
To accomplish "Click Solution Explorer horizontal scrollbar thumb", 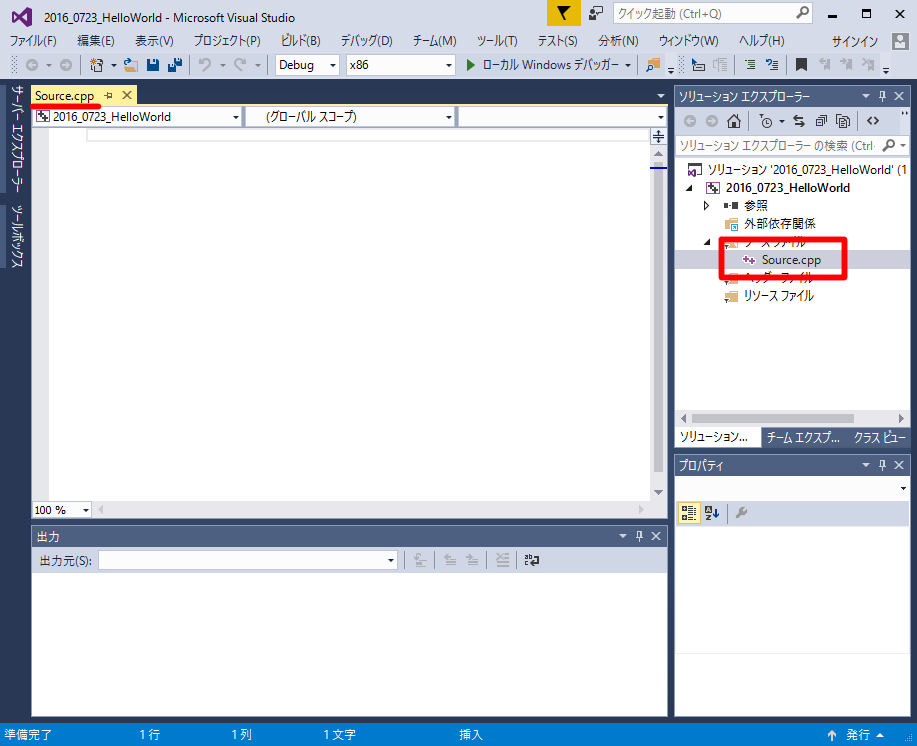I will (x=773, y=419).
